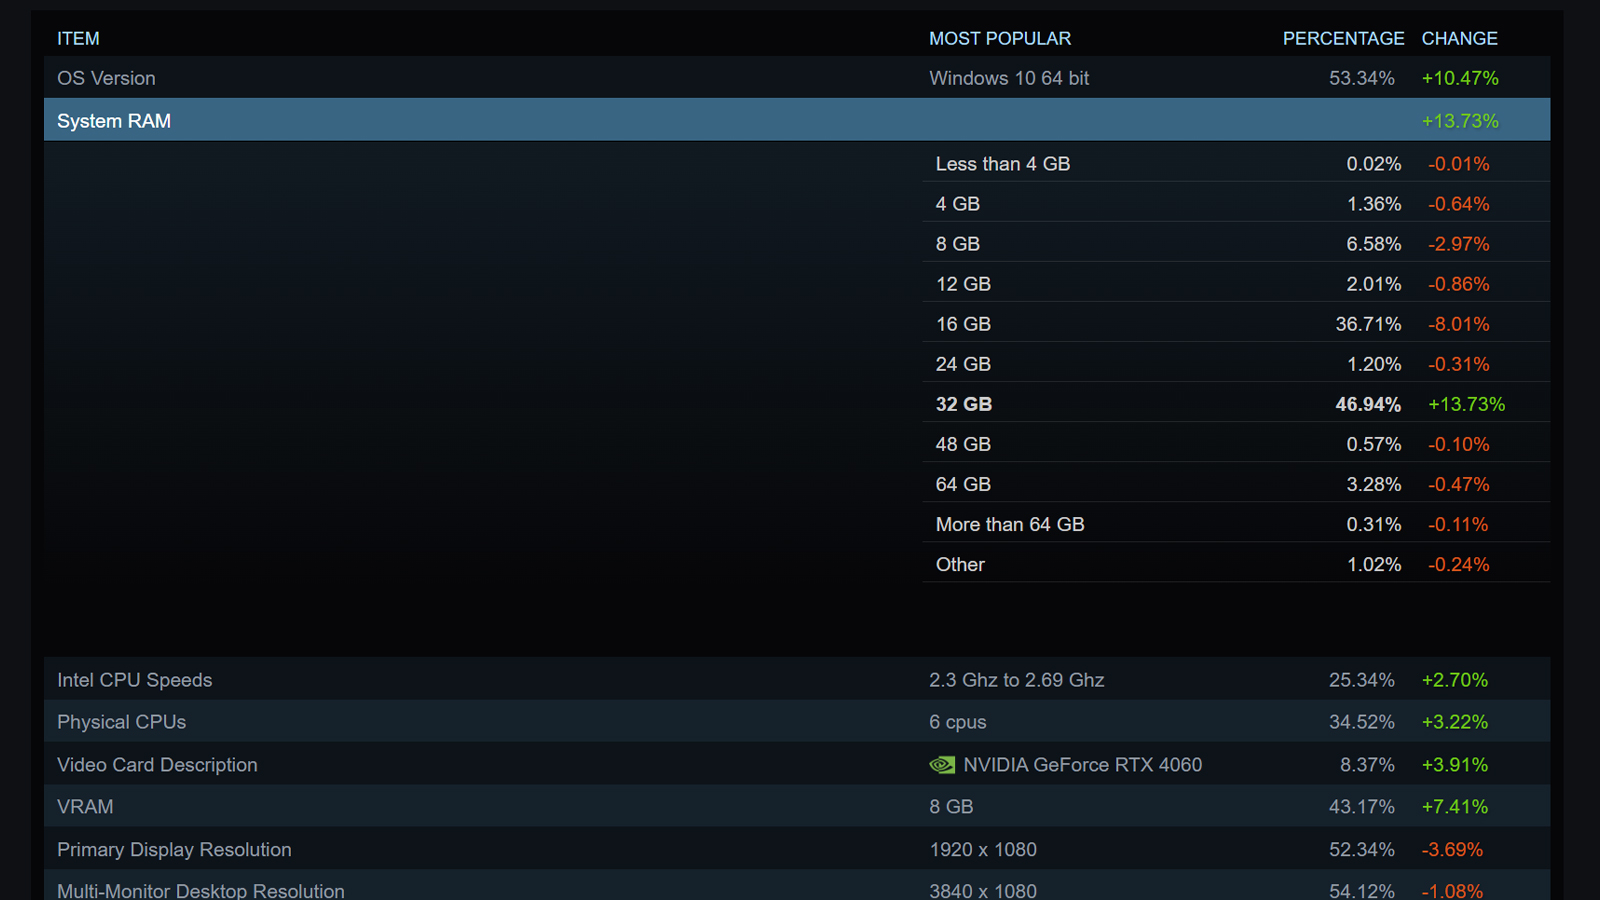Click the NVIDIA logo icon beside RTX 4060
This screenshot has width=1600, height=900.
tap(942, 765)
